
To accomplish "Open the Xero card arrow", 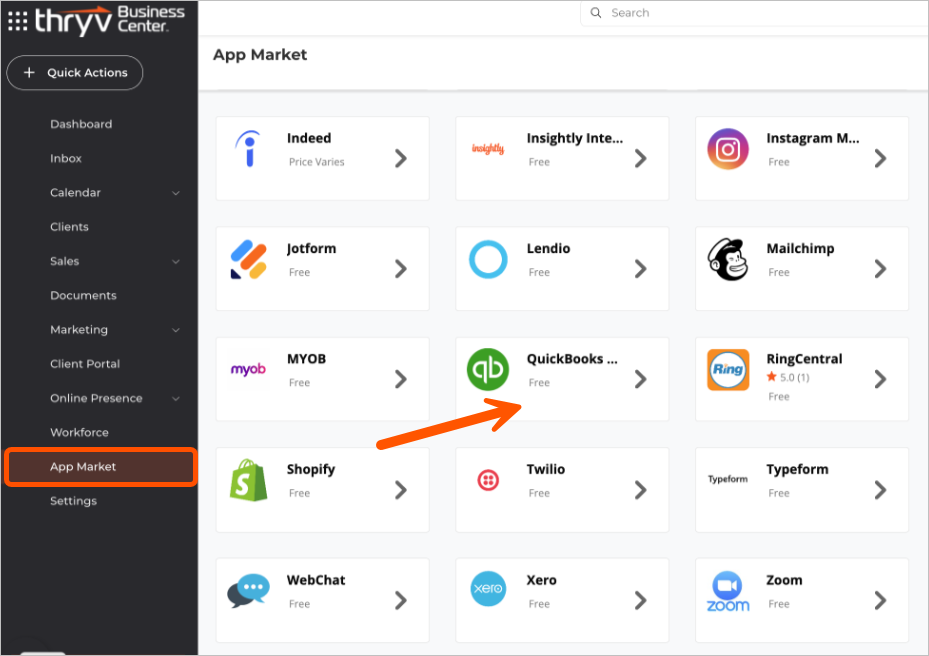I will pos(640,601).
